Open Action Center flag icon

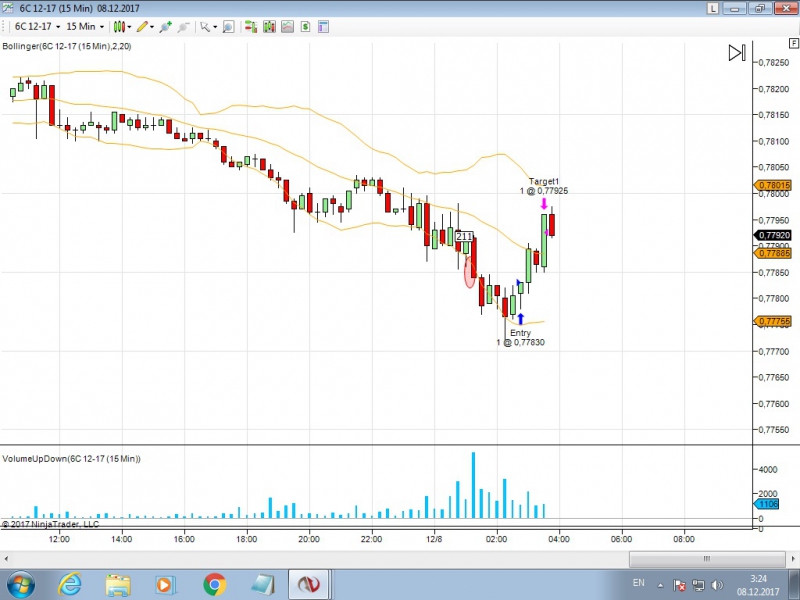tap(679, 585)
